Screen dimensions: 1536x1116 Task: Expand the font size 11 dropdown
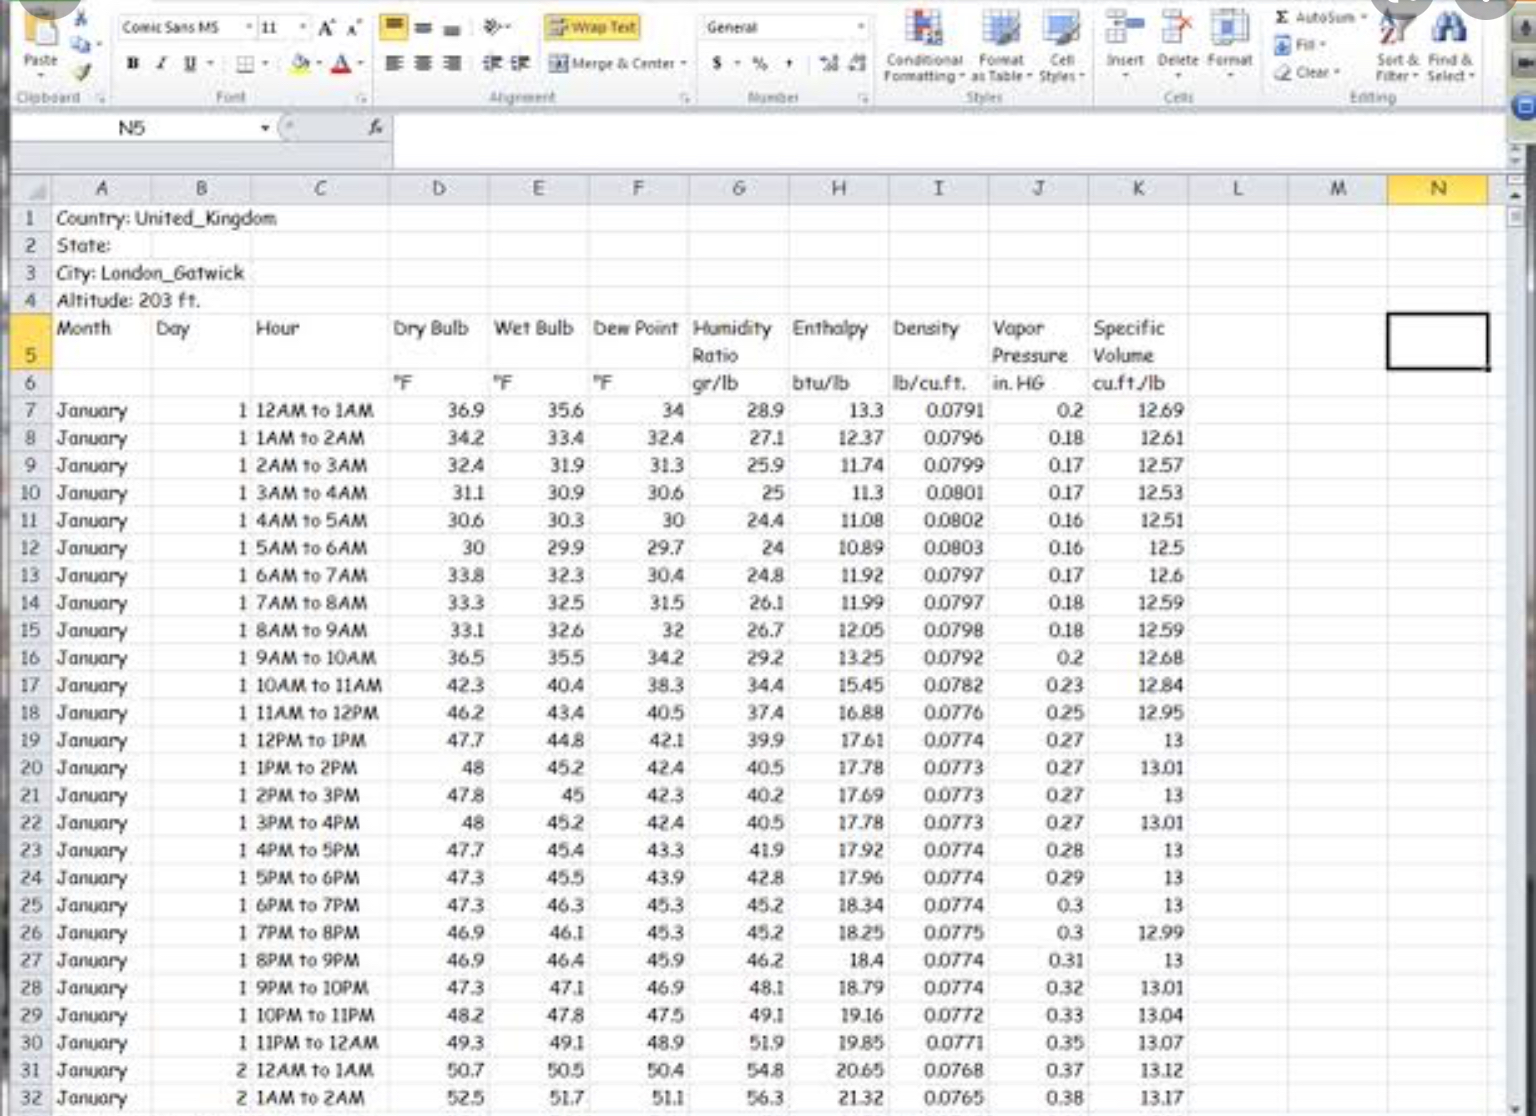coord(302,27)
